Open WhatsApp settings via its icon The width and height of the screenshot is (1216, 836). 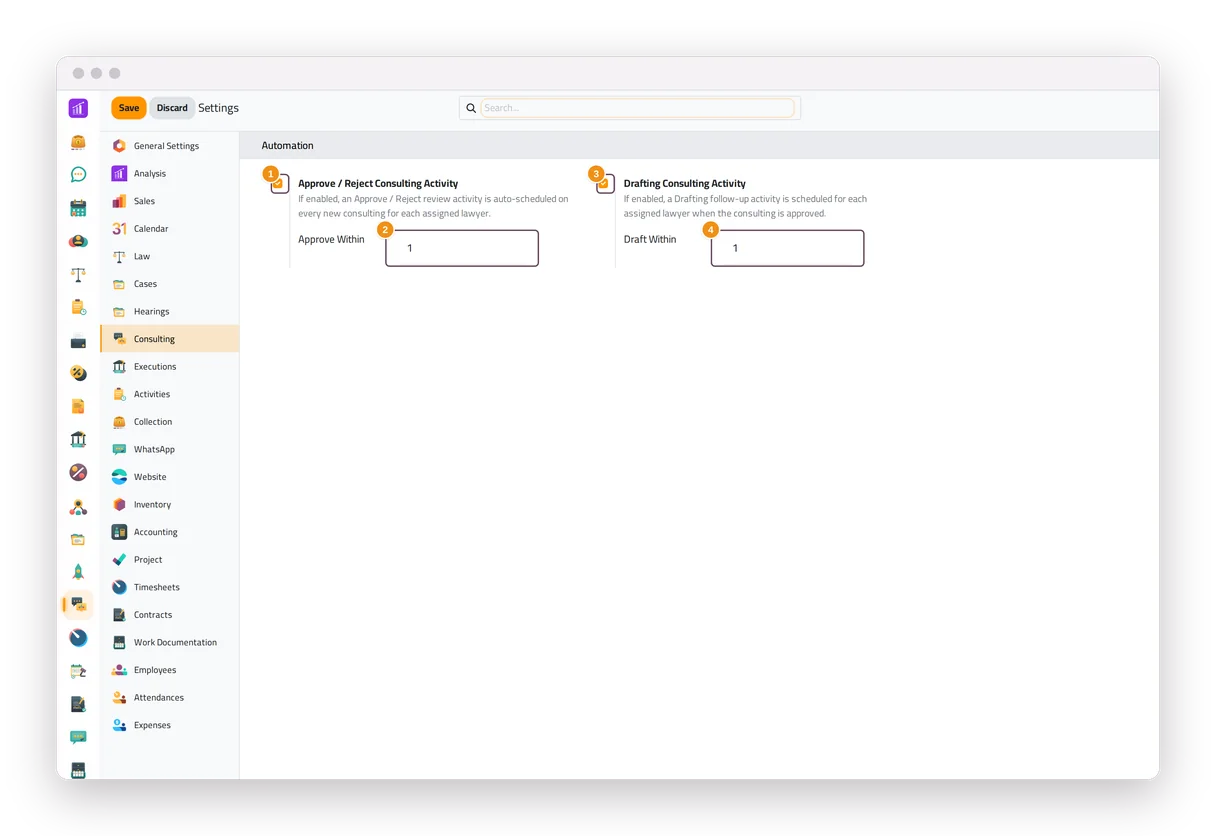[x=119, y=450]
